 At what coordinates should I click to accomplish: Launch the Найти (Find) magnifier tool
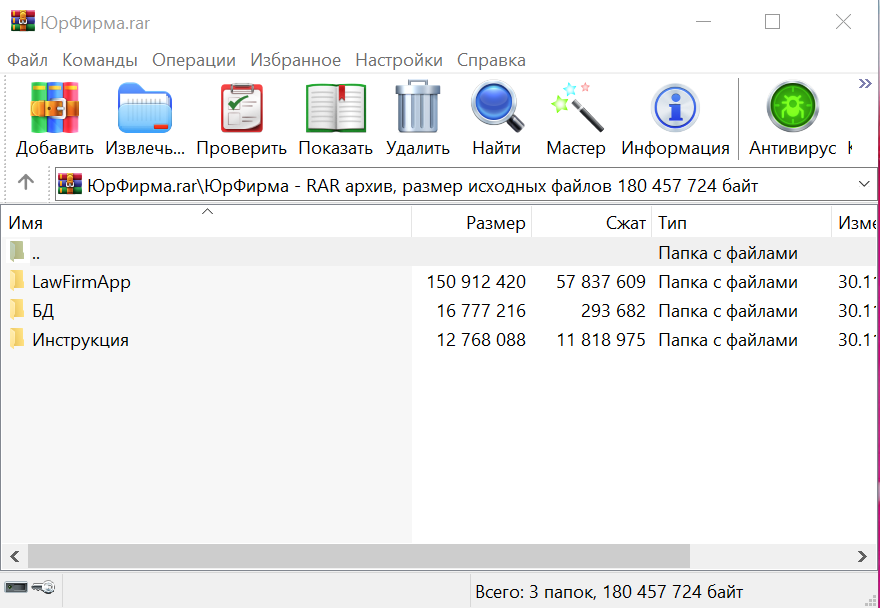(x=497, y=108)
